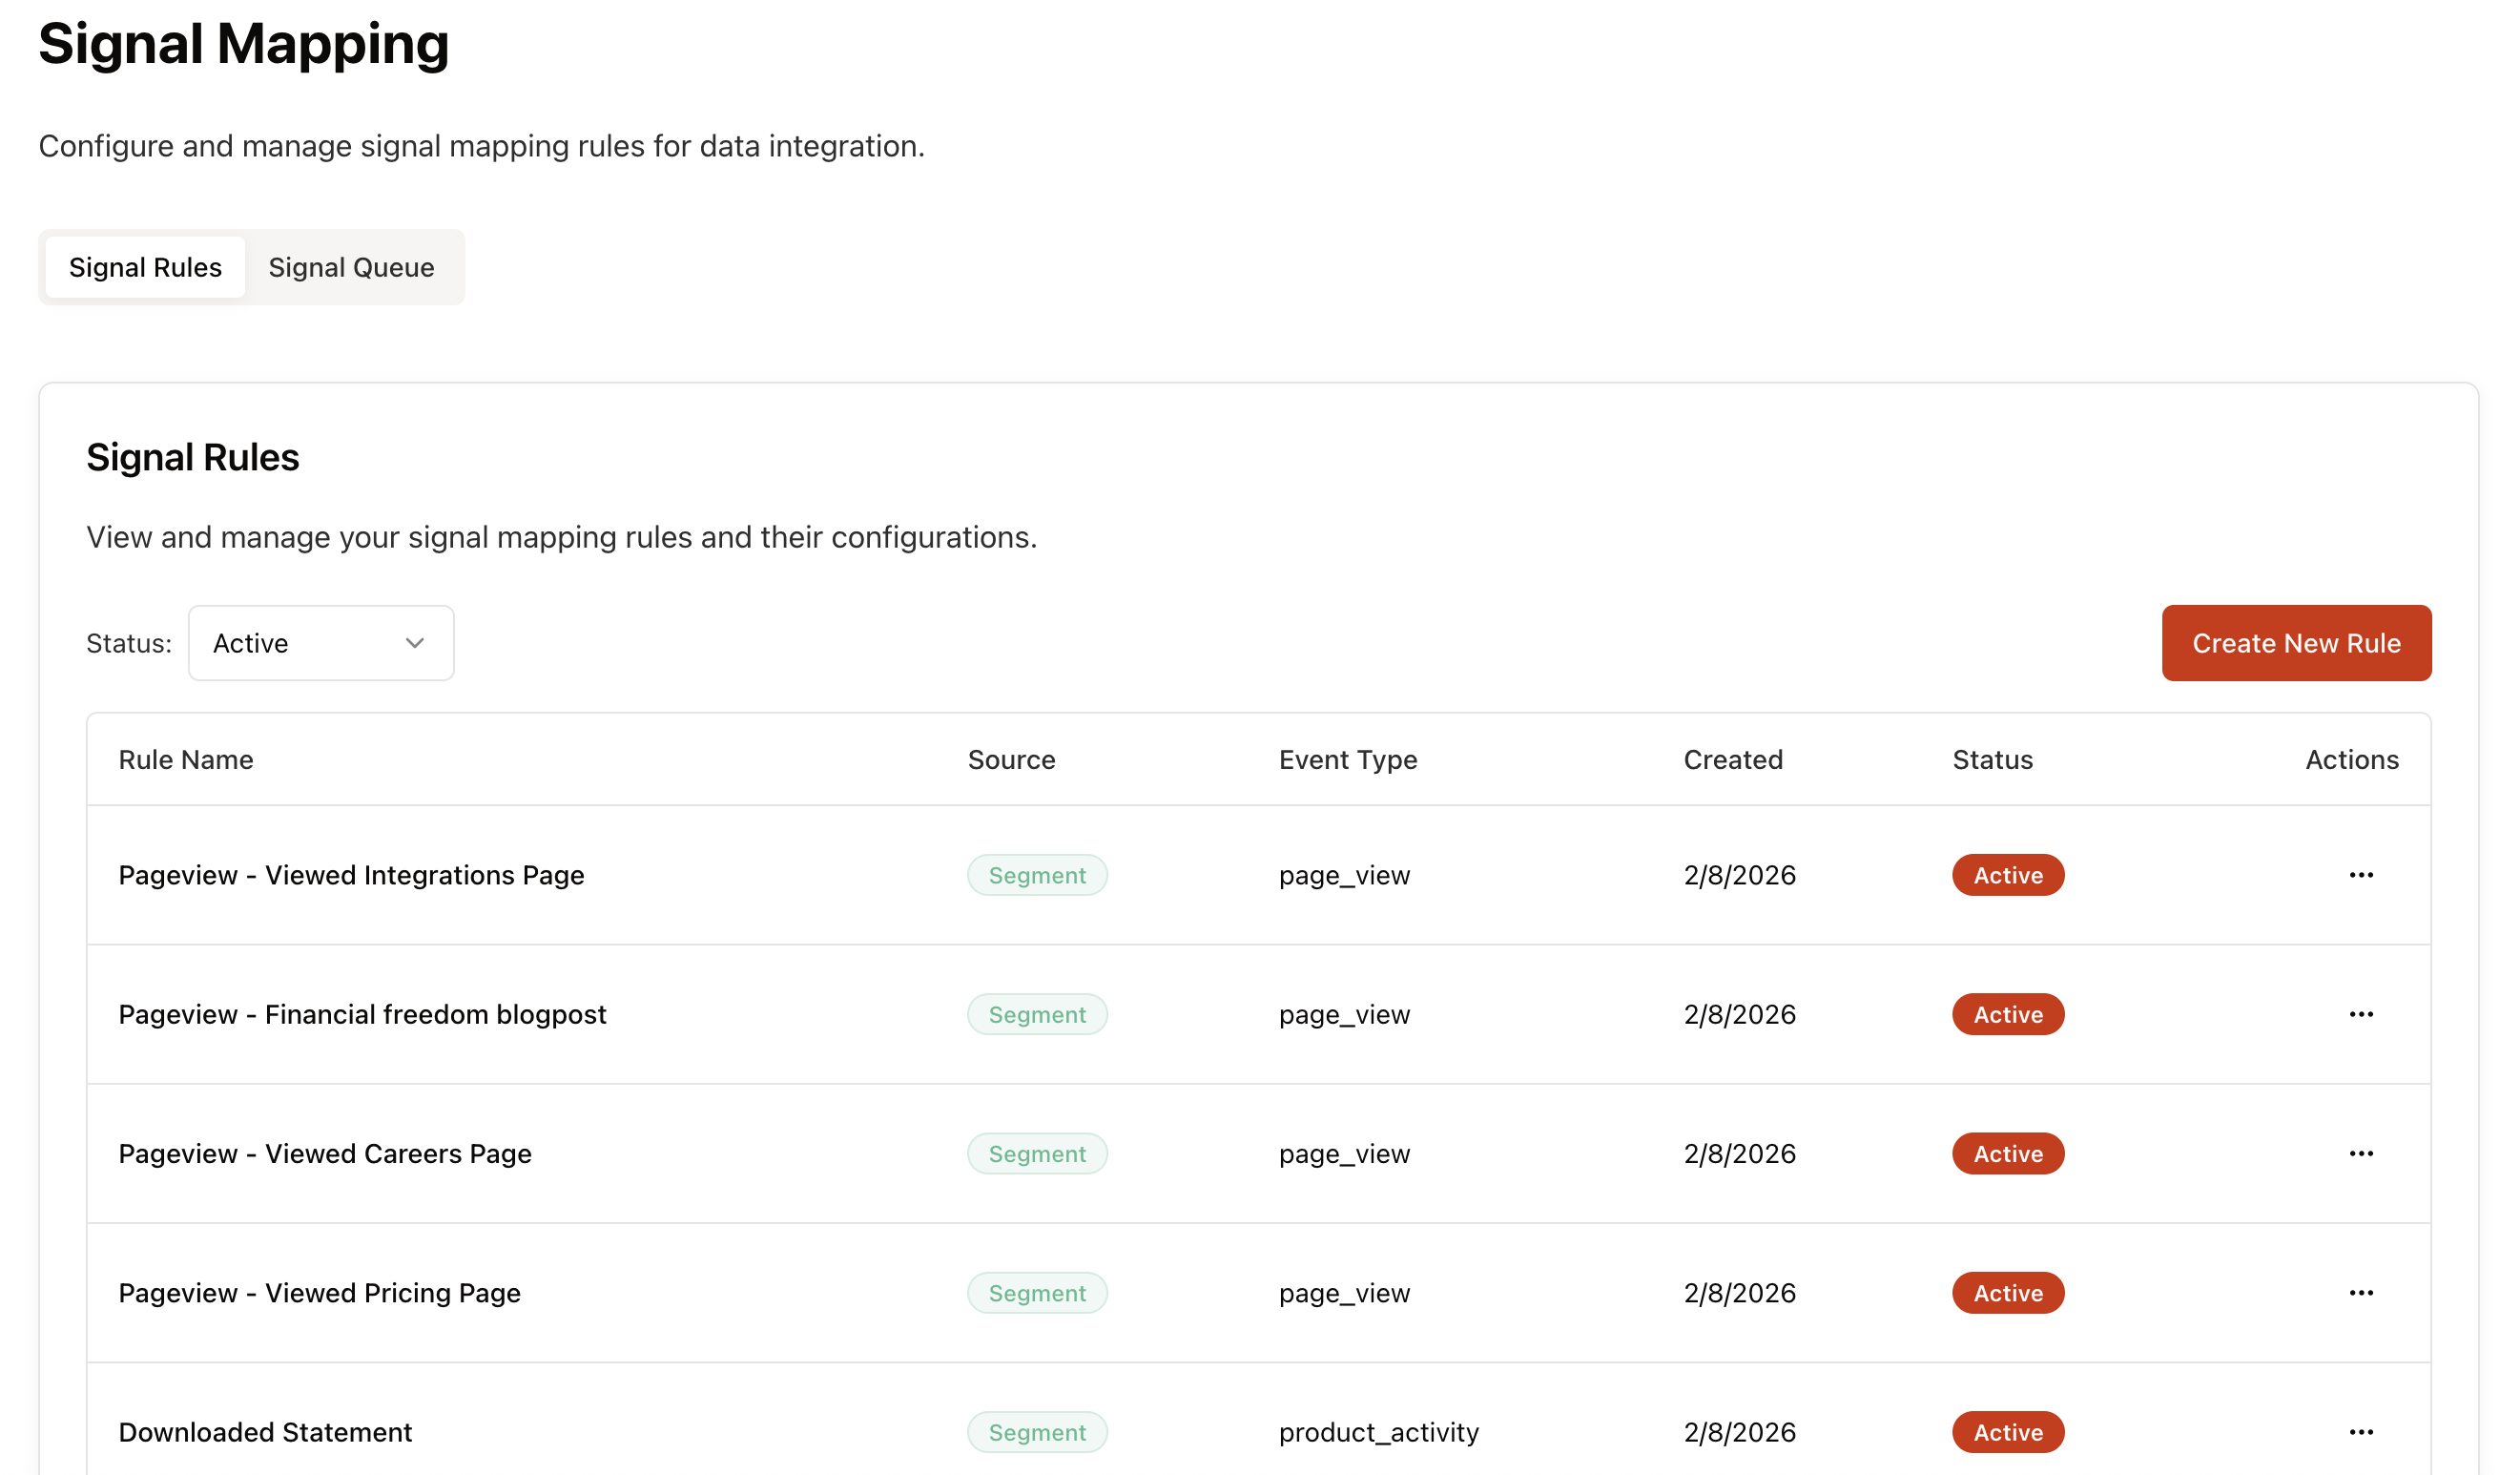
Task: Click Active status badge for Financial freedom blogpost
Action: tap(2008, 1014)
